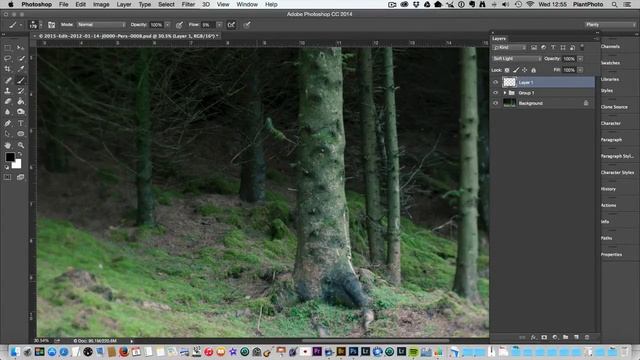
Task: Reset default foreground and background colors
Action: coord(7,167)
